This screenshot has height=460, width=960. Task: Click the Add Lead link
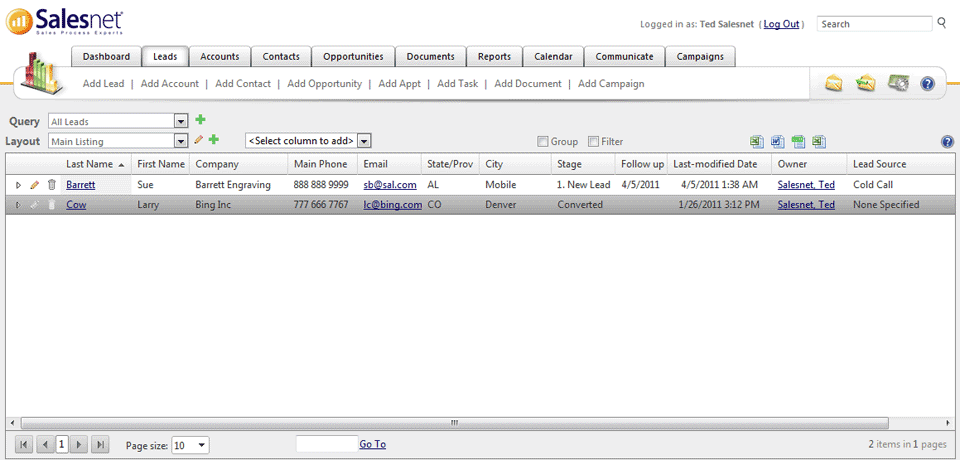[103, 84]
